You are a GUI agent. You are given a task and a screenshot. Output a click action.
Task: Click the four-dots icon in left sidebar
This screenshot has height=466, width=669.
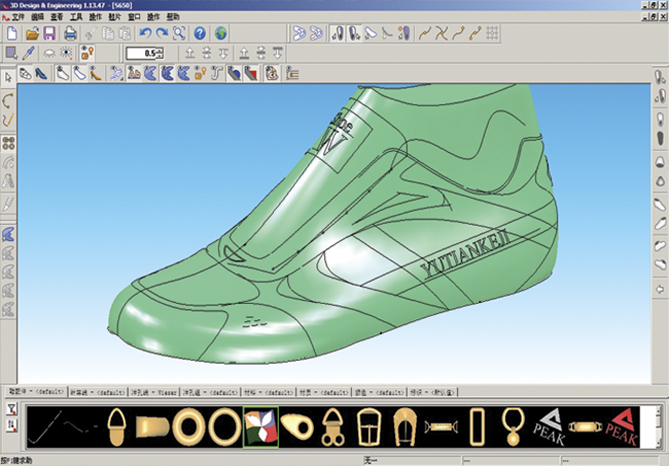tap(8, 143)
